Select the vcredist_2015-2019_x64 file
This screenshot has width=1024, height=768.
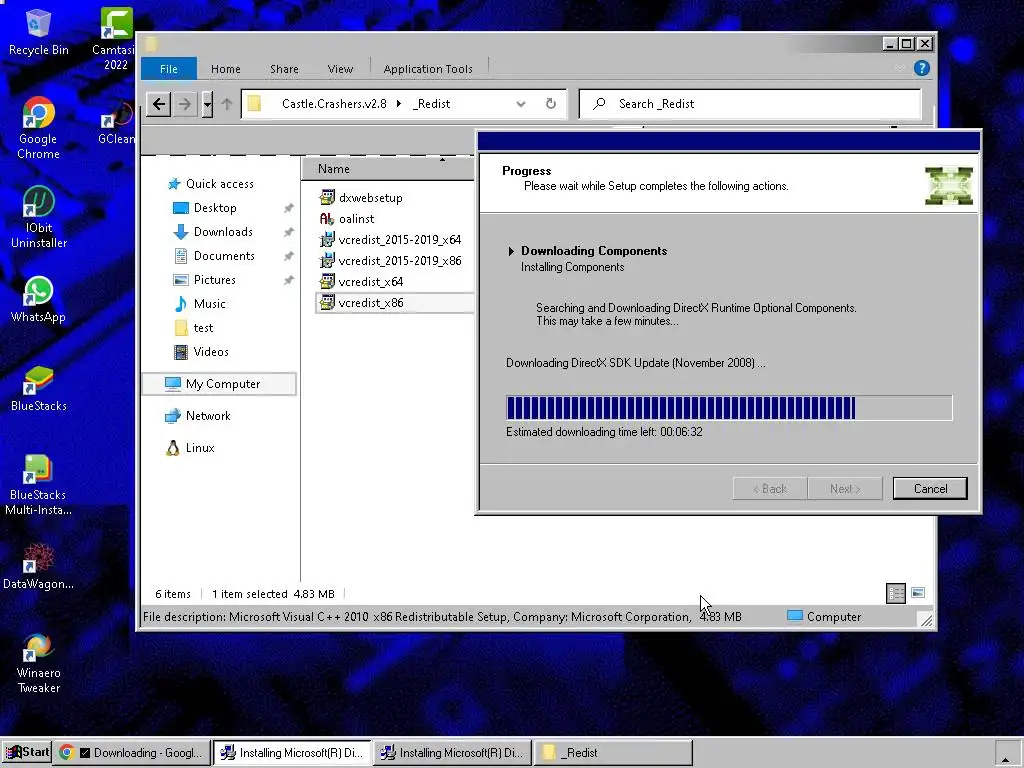(x=390, y=240)
